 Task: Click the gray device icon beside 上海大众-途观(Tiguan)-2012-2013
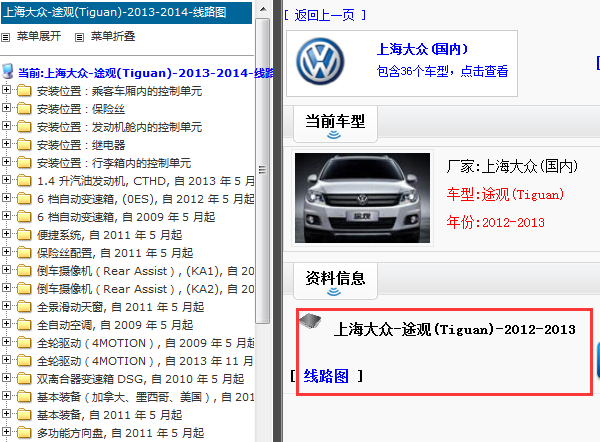tap(310, 321)
